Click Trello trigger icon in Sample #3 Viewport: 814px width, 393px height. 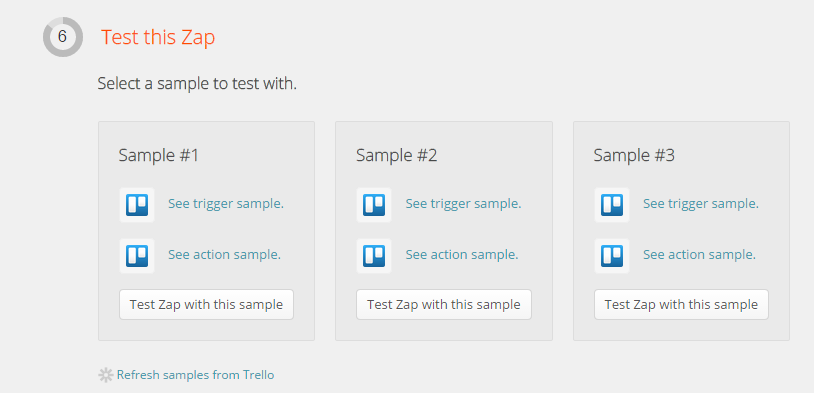[x=612, y=205]
